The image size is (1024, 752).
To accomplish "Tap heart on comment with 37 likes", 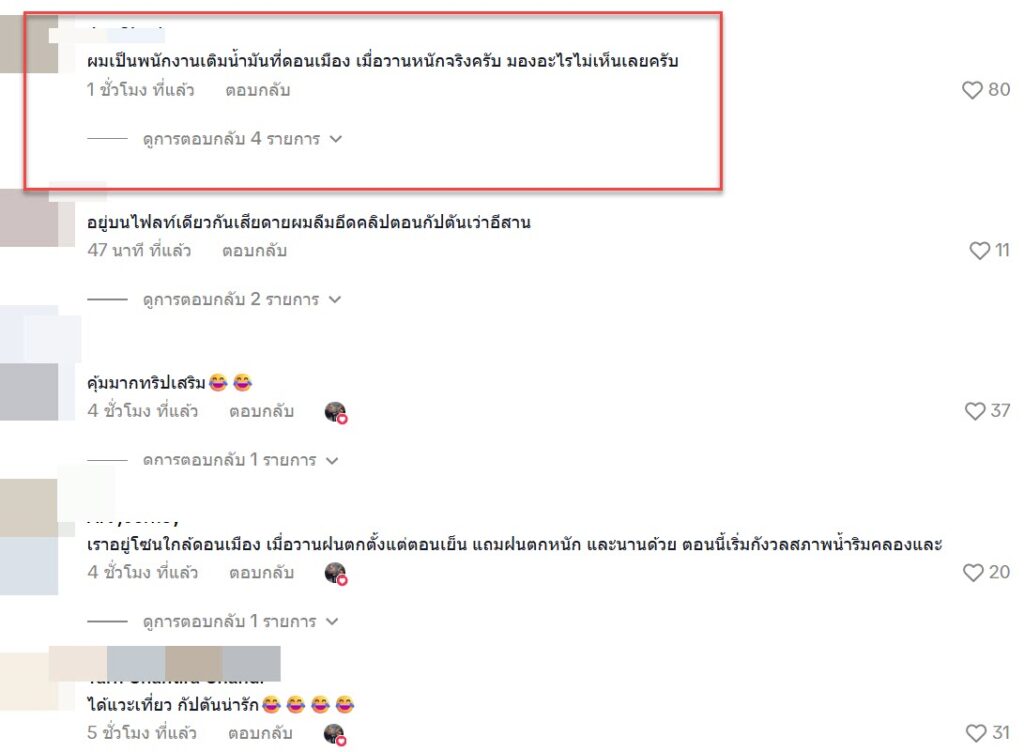I will coord(974,411).
